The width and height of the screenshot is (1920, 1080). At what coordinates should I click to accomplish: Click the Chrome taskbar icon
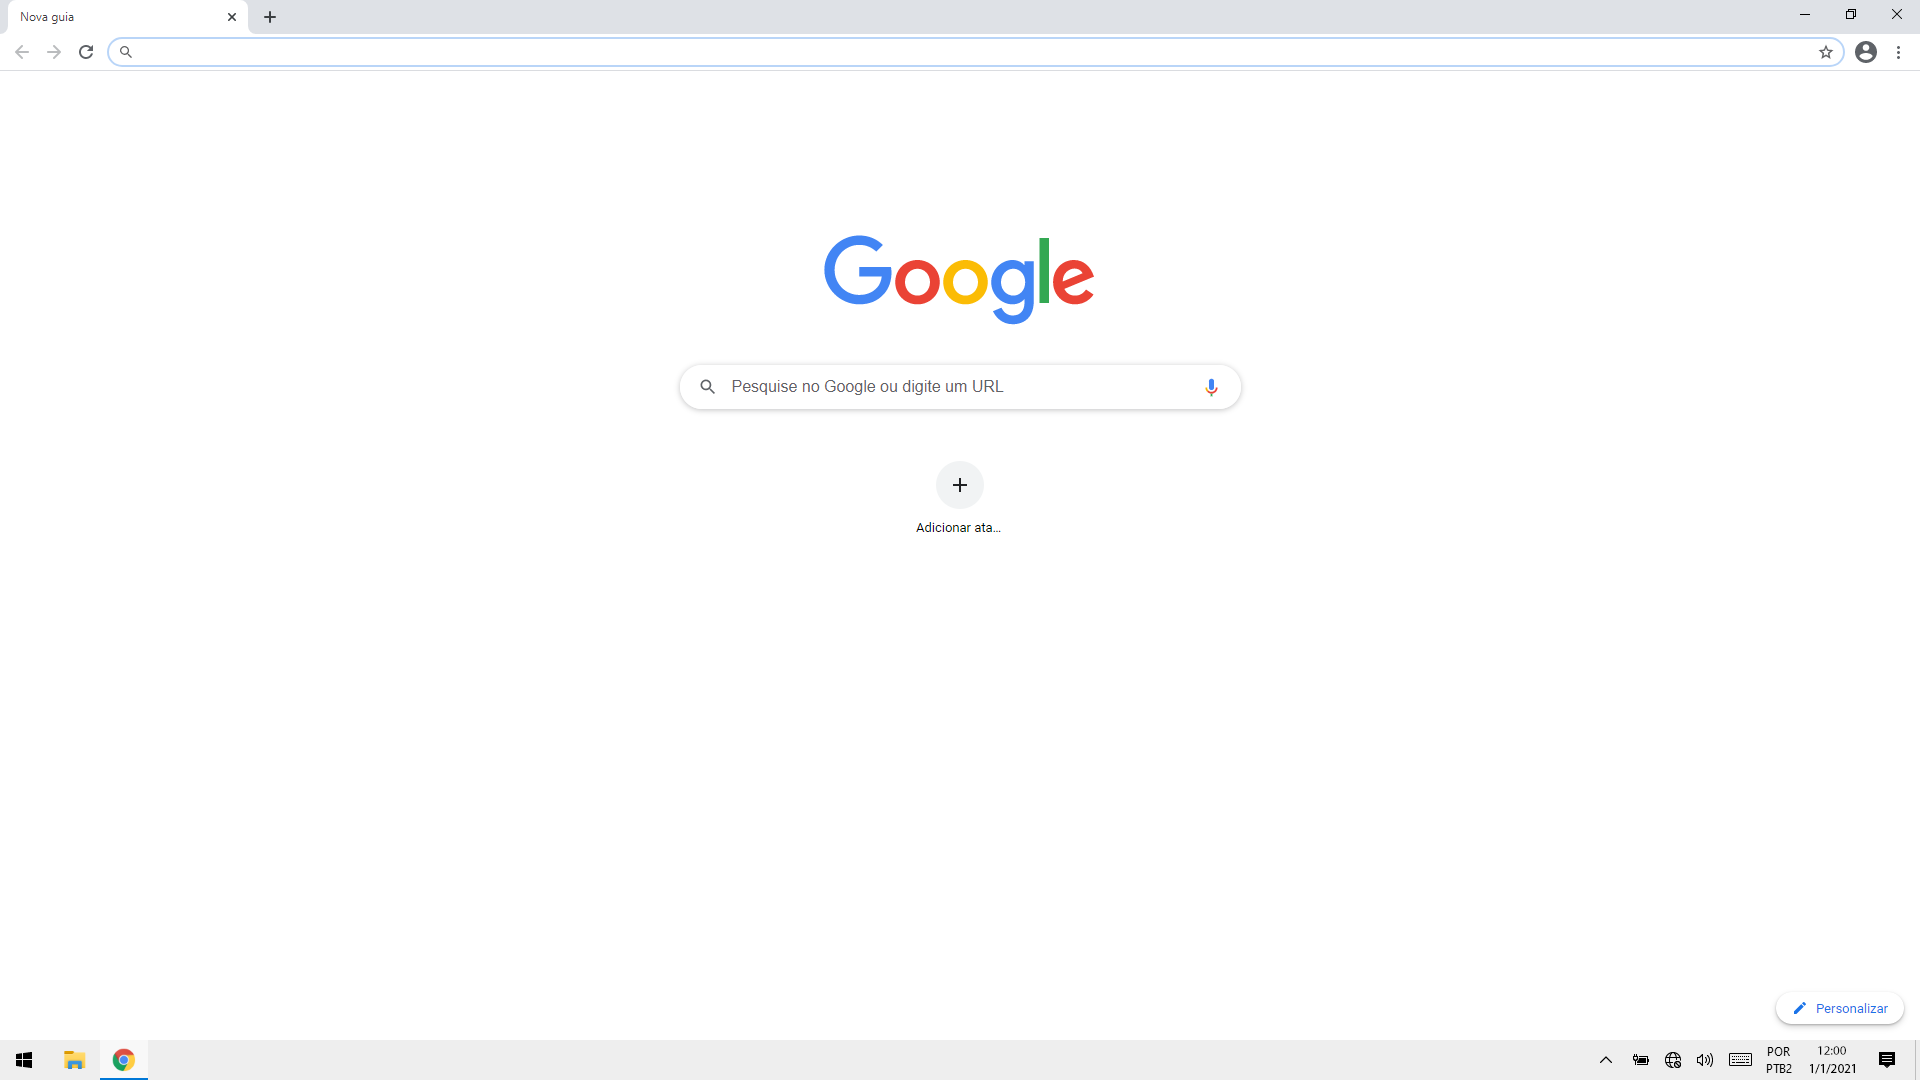[x=124, y=1060]
